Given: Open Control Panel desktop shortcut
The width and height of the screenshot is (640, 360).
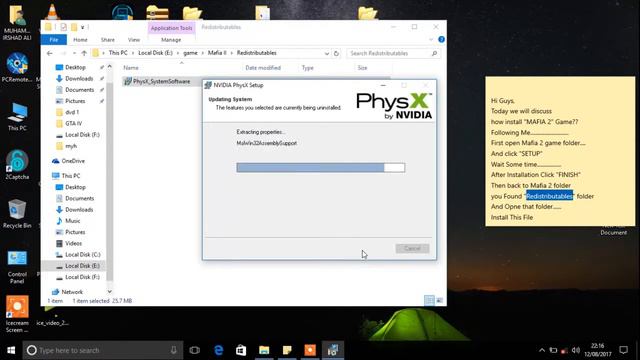Looking at the screenshot, I should [17, 266].
